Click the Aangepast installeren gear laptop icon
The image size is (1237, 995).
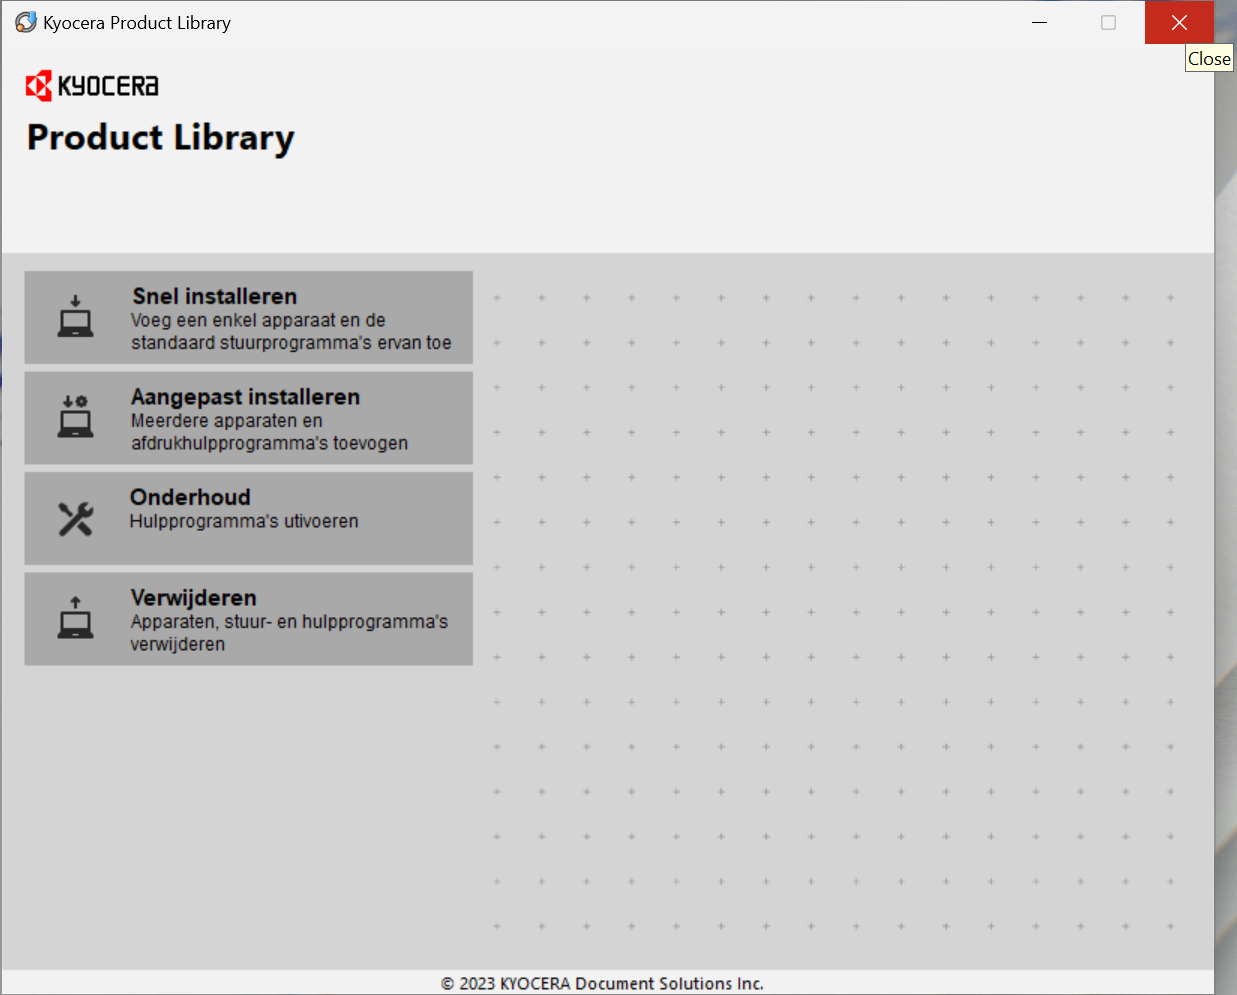point(75,416)
